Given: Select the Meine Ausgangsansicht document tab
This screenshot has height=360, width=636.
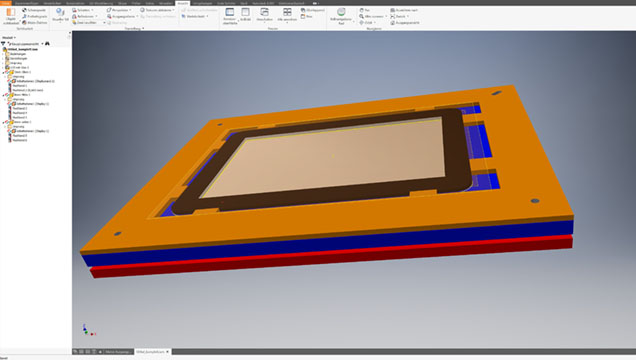Looking at the screenshot, I should pyautogui.click(x=118, y=352).
